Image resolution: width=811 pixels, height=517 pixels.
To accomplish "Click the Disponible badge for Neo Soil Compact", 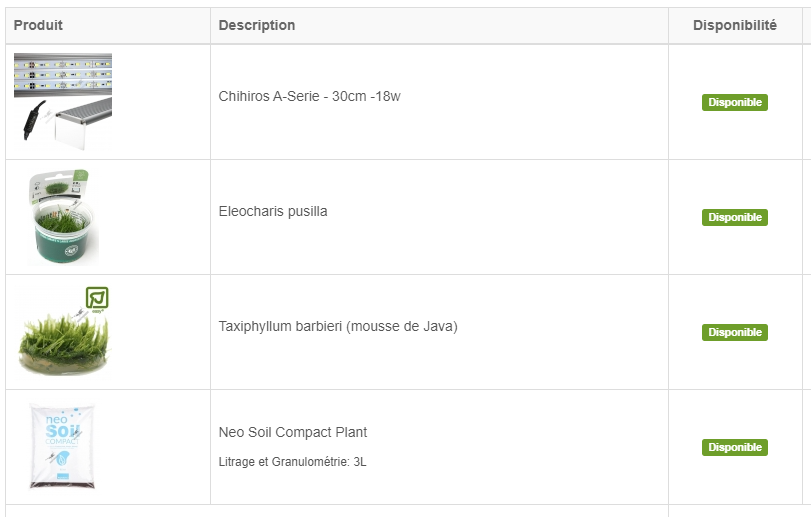I will tap(734, 447).
